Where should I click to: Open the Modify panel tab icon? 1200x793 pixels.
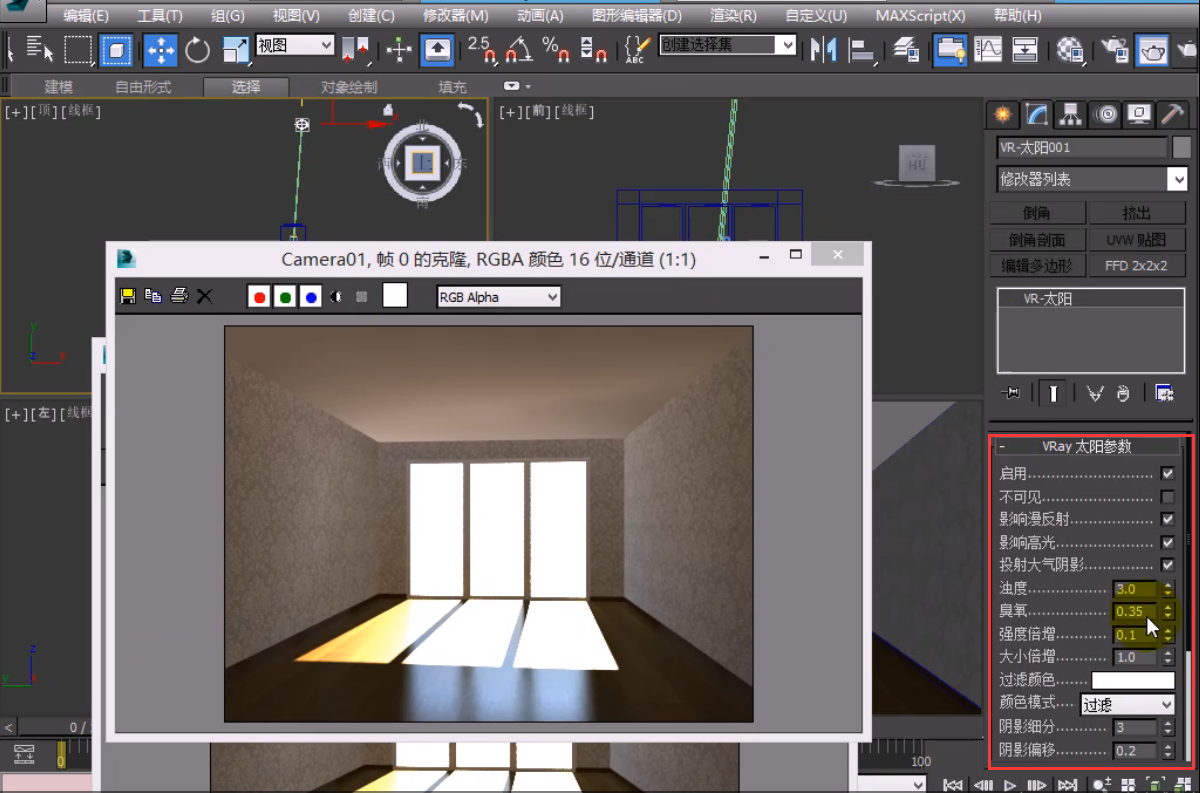coord(1037,114)
